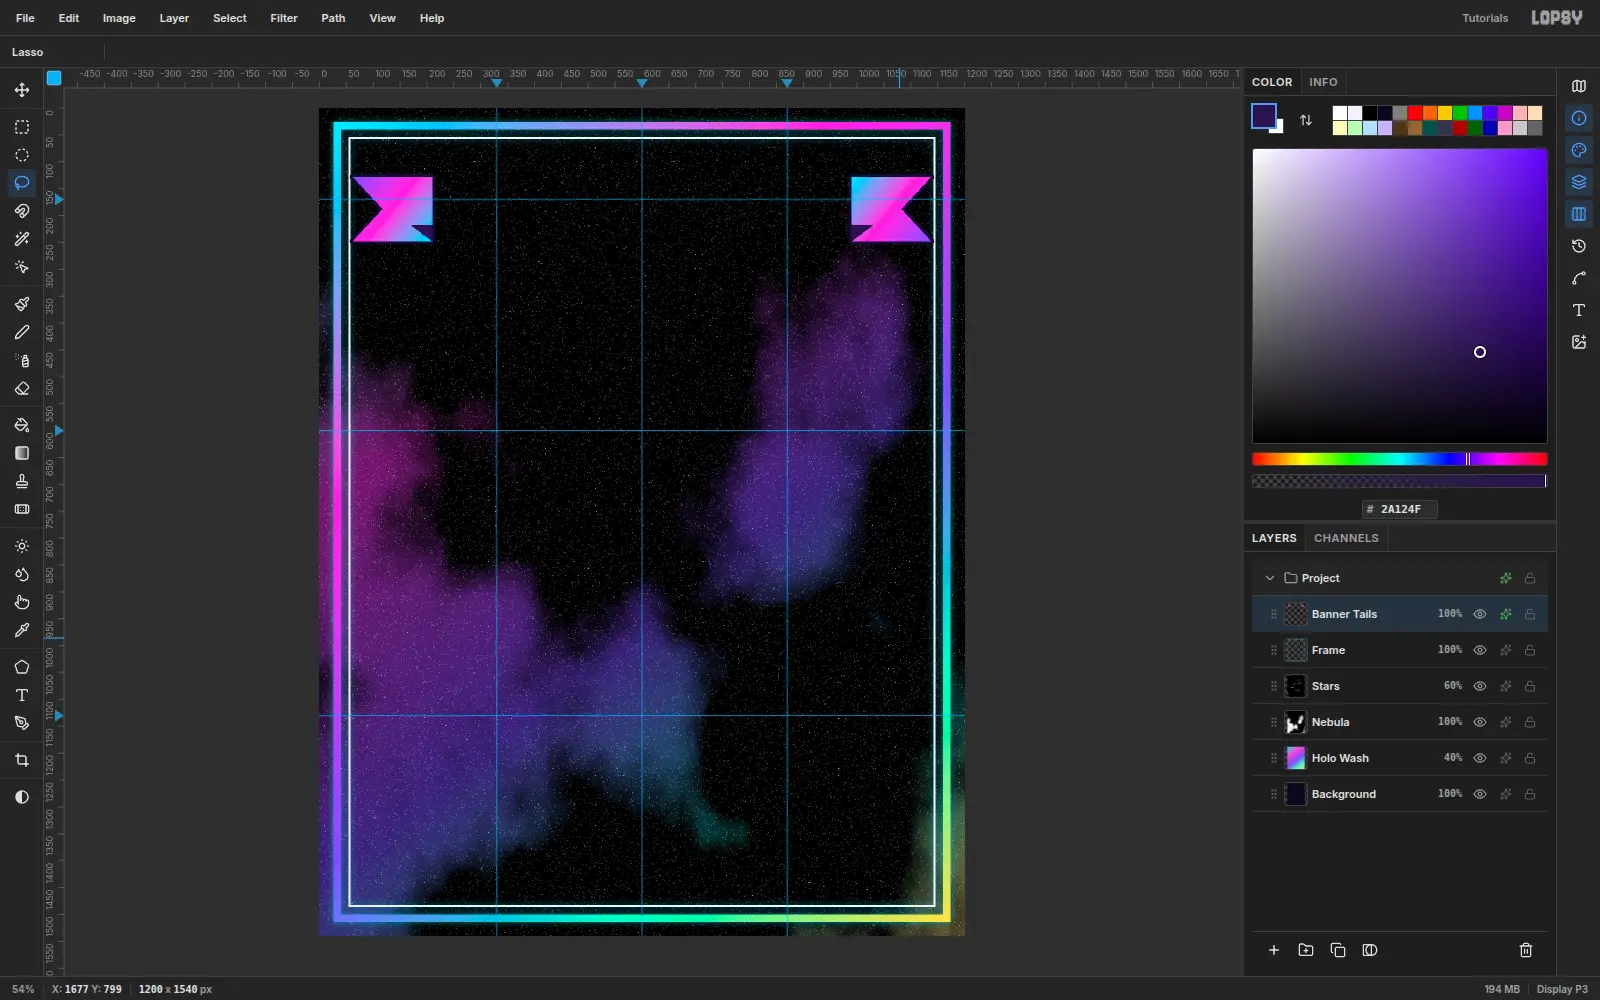The image size is (1600, 1000).
Task: Adjust the rainbow hue slider
Action: tap(1400, 459)
